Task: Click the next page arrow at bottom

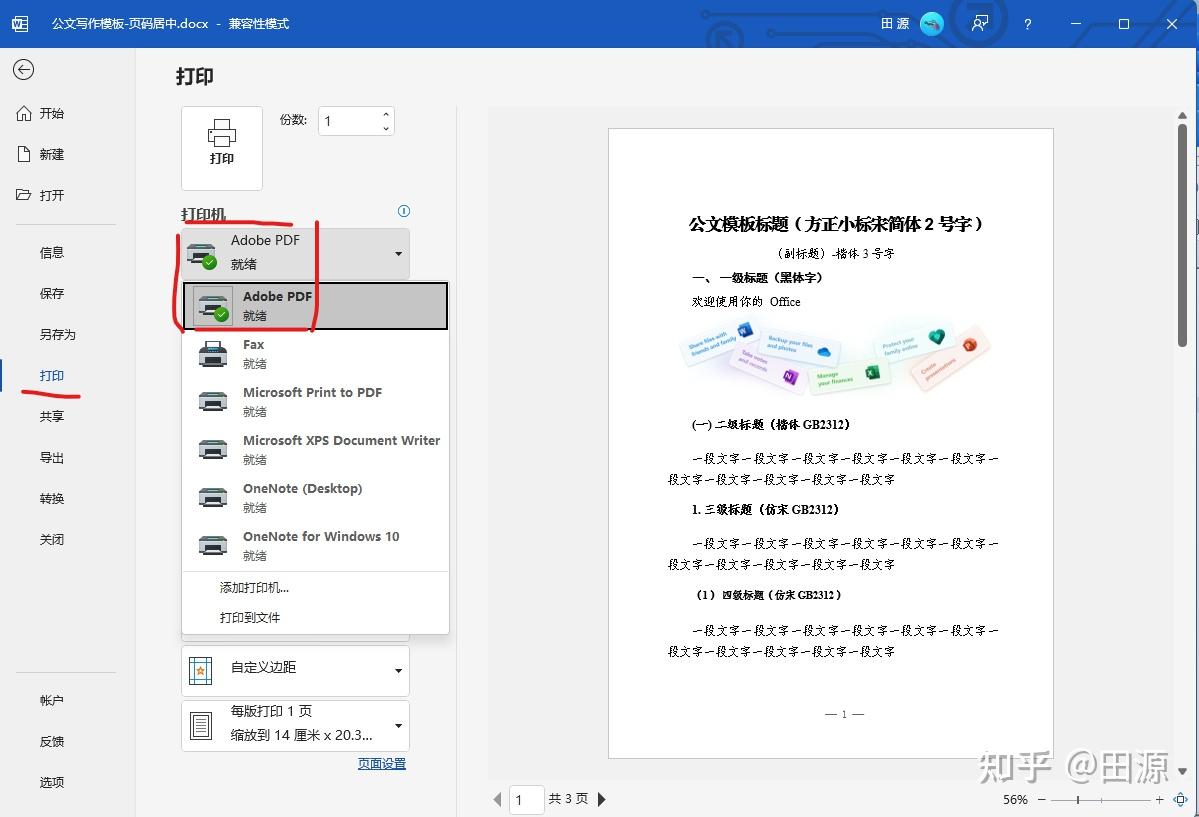Action: (x=601, y=799)
